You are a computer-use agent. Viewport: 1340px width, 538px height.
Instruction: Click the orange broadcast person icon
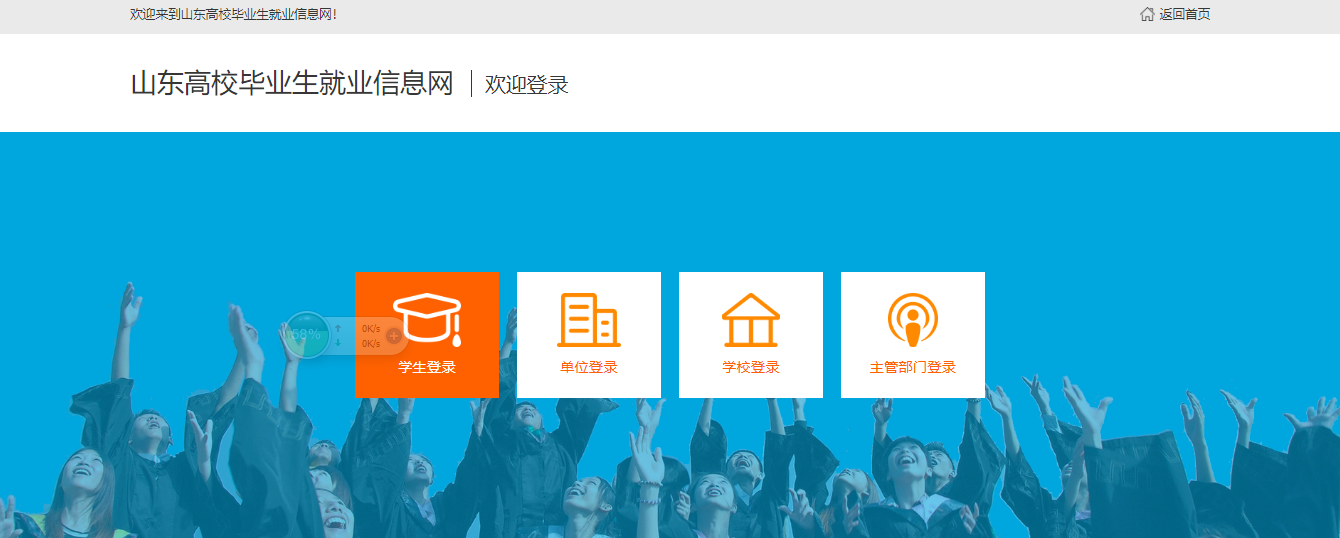pos(913,320)
